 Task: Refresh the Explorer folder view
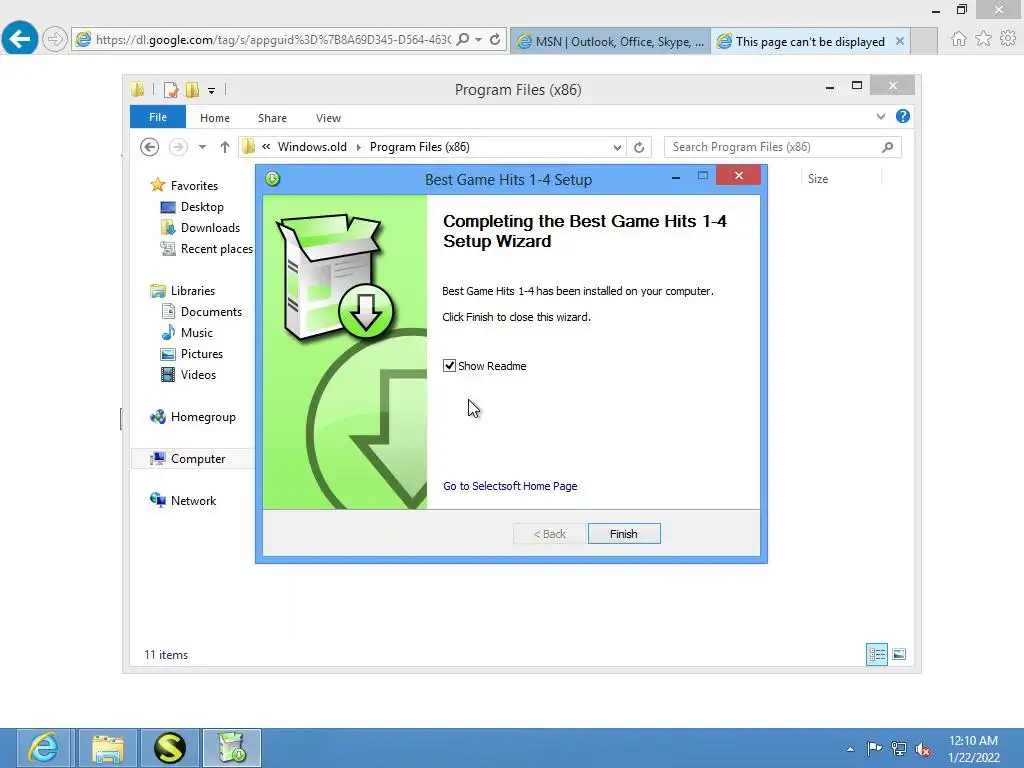point(639,148)
